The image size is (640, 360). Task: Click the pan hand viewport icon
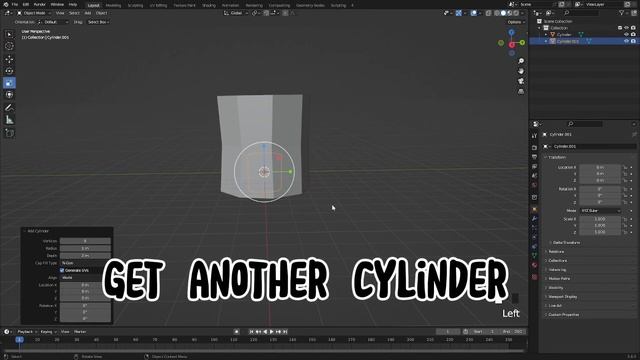point(521,71)
